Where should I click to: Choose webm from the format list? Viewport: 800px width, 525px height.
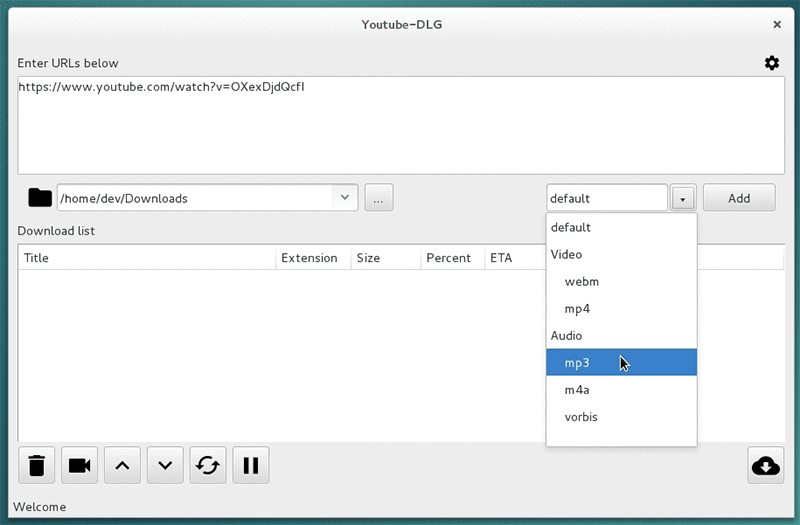tap(581, 282)
